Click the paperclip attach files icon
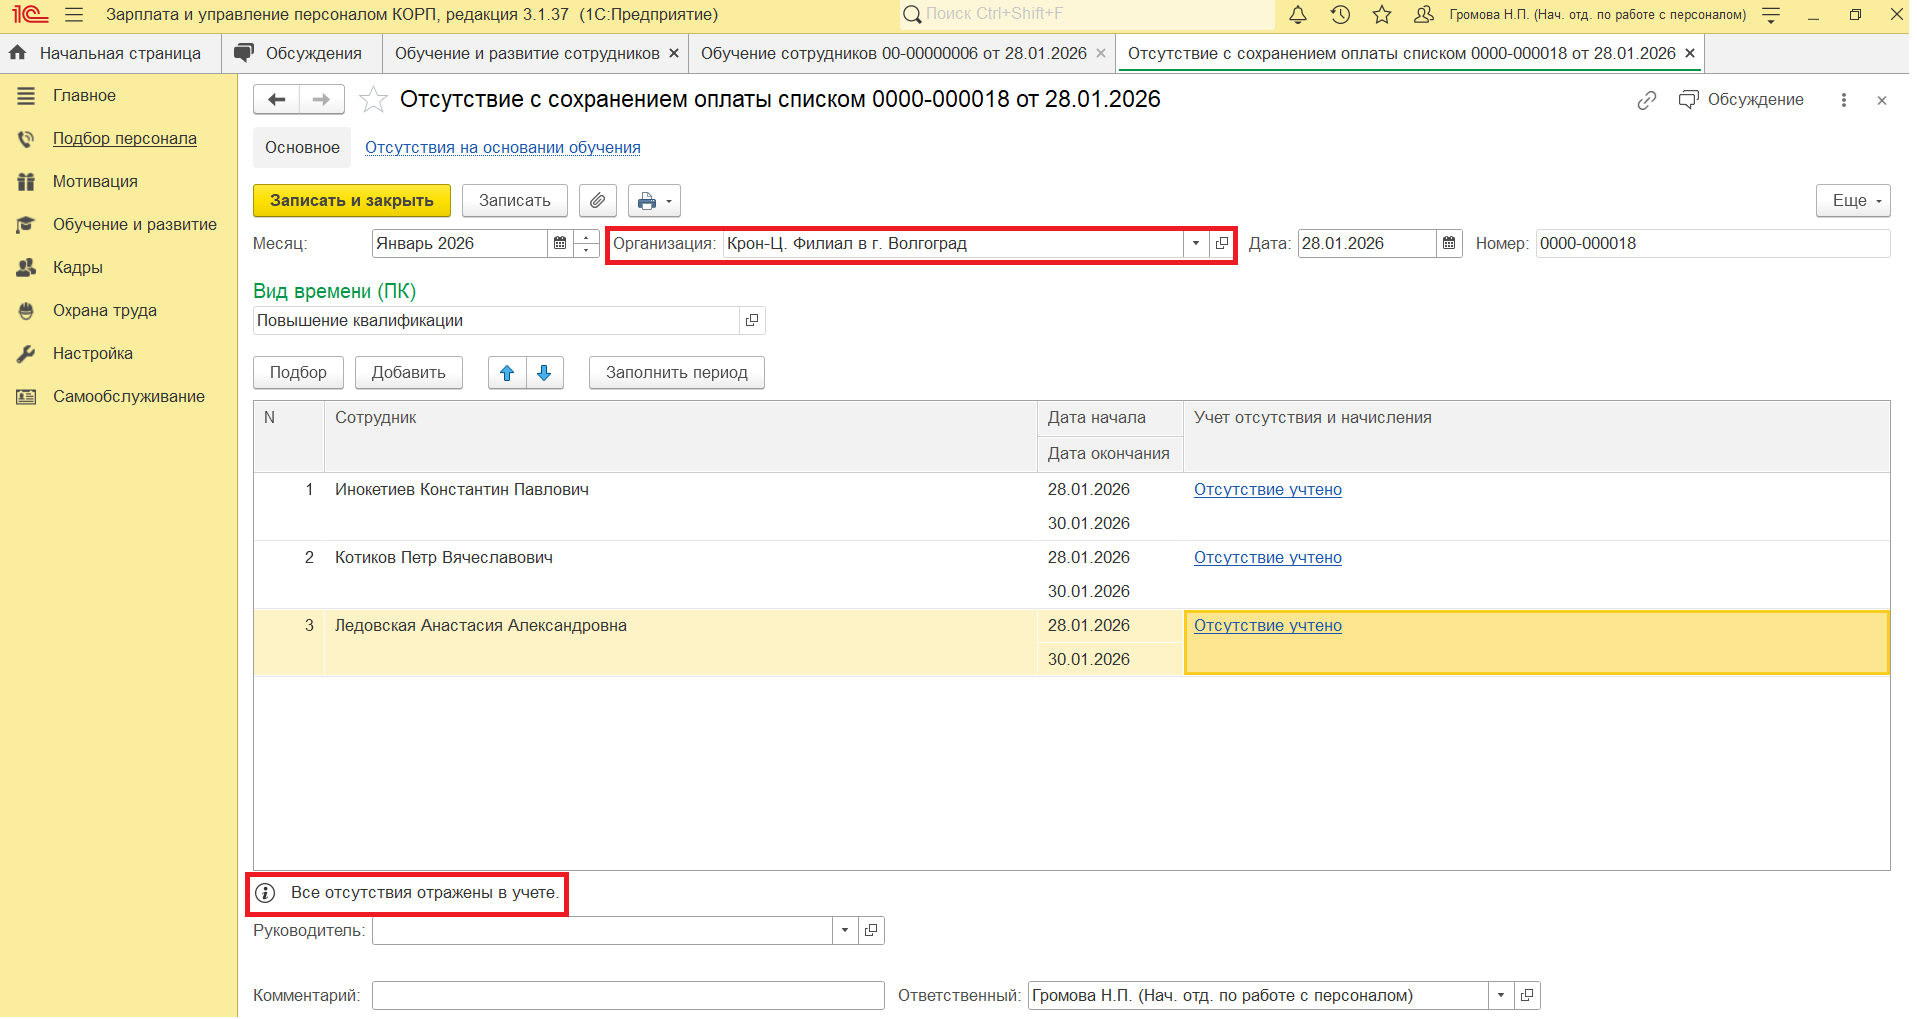Viewport: 1917px width, 1019px height. pyautogui.click(x=597, y=201)
